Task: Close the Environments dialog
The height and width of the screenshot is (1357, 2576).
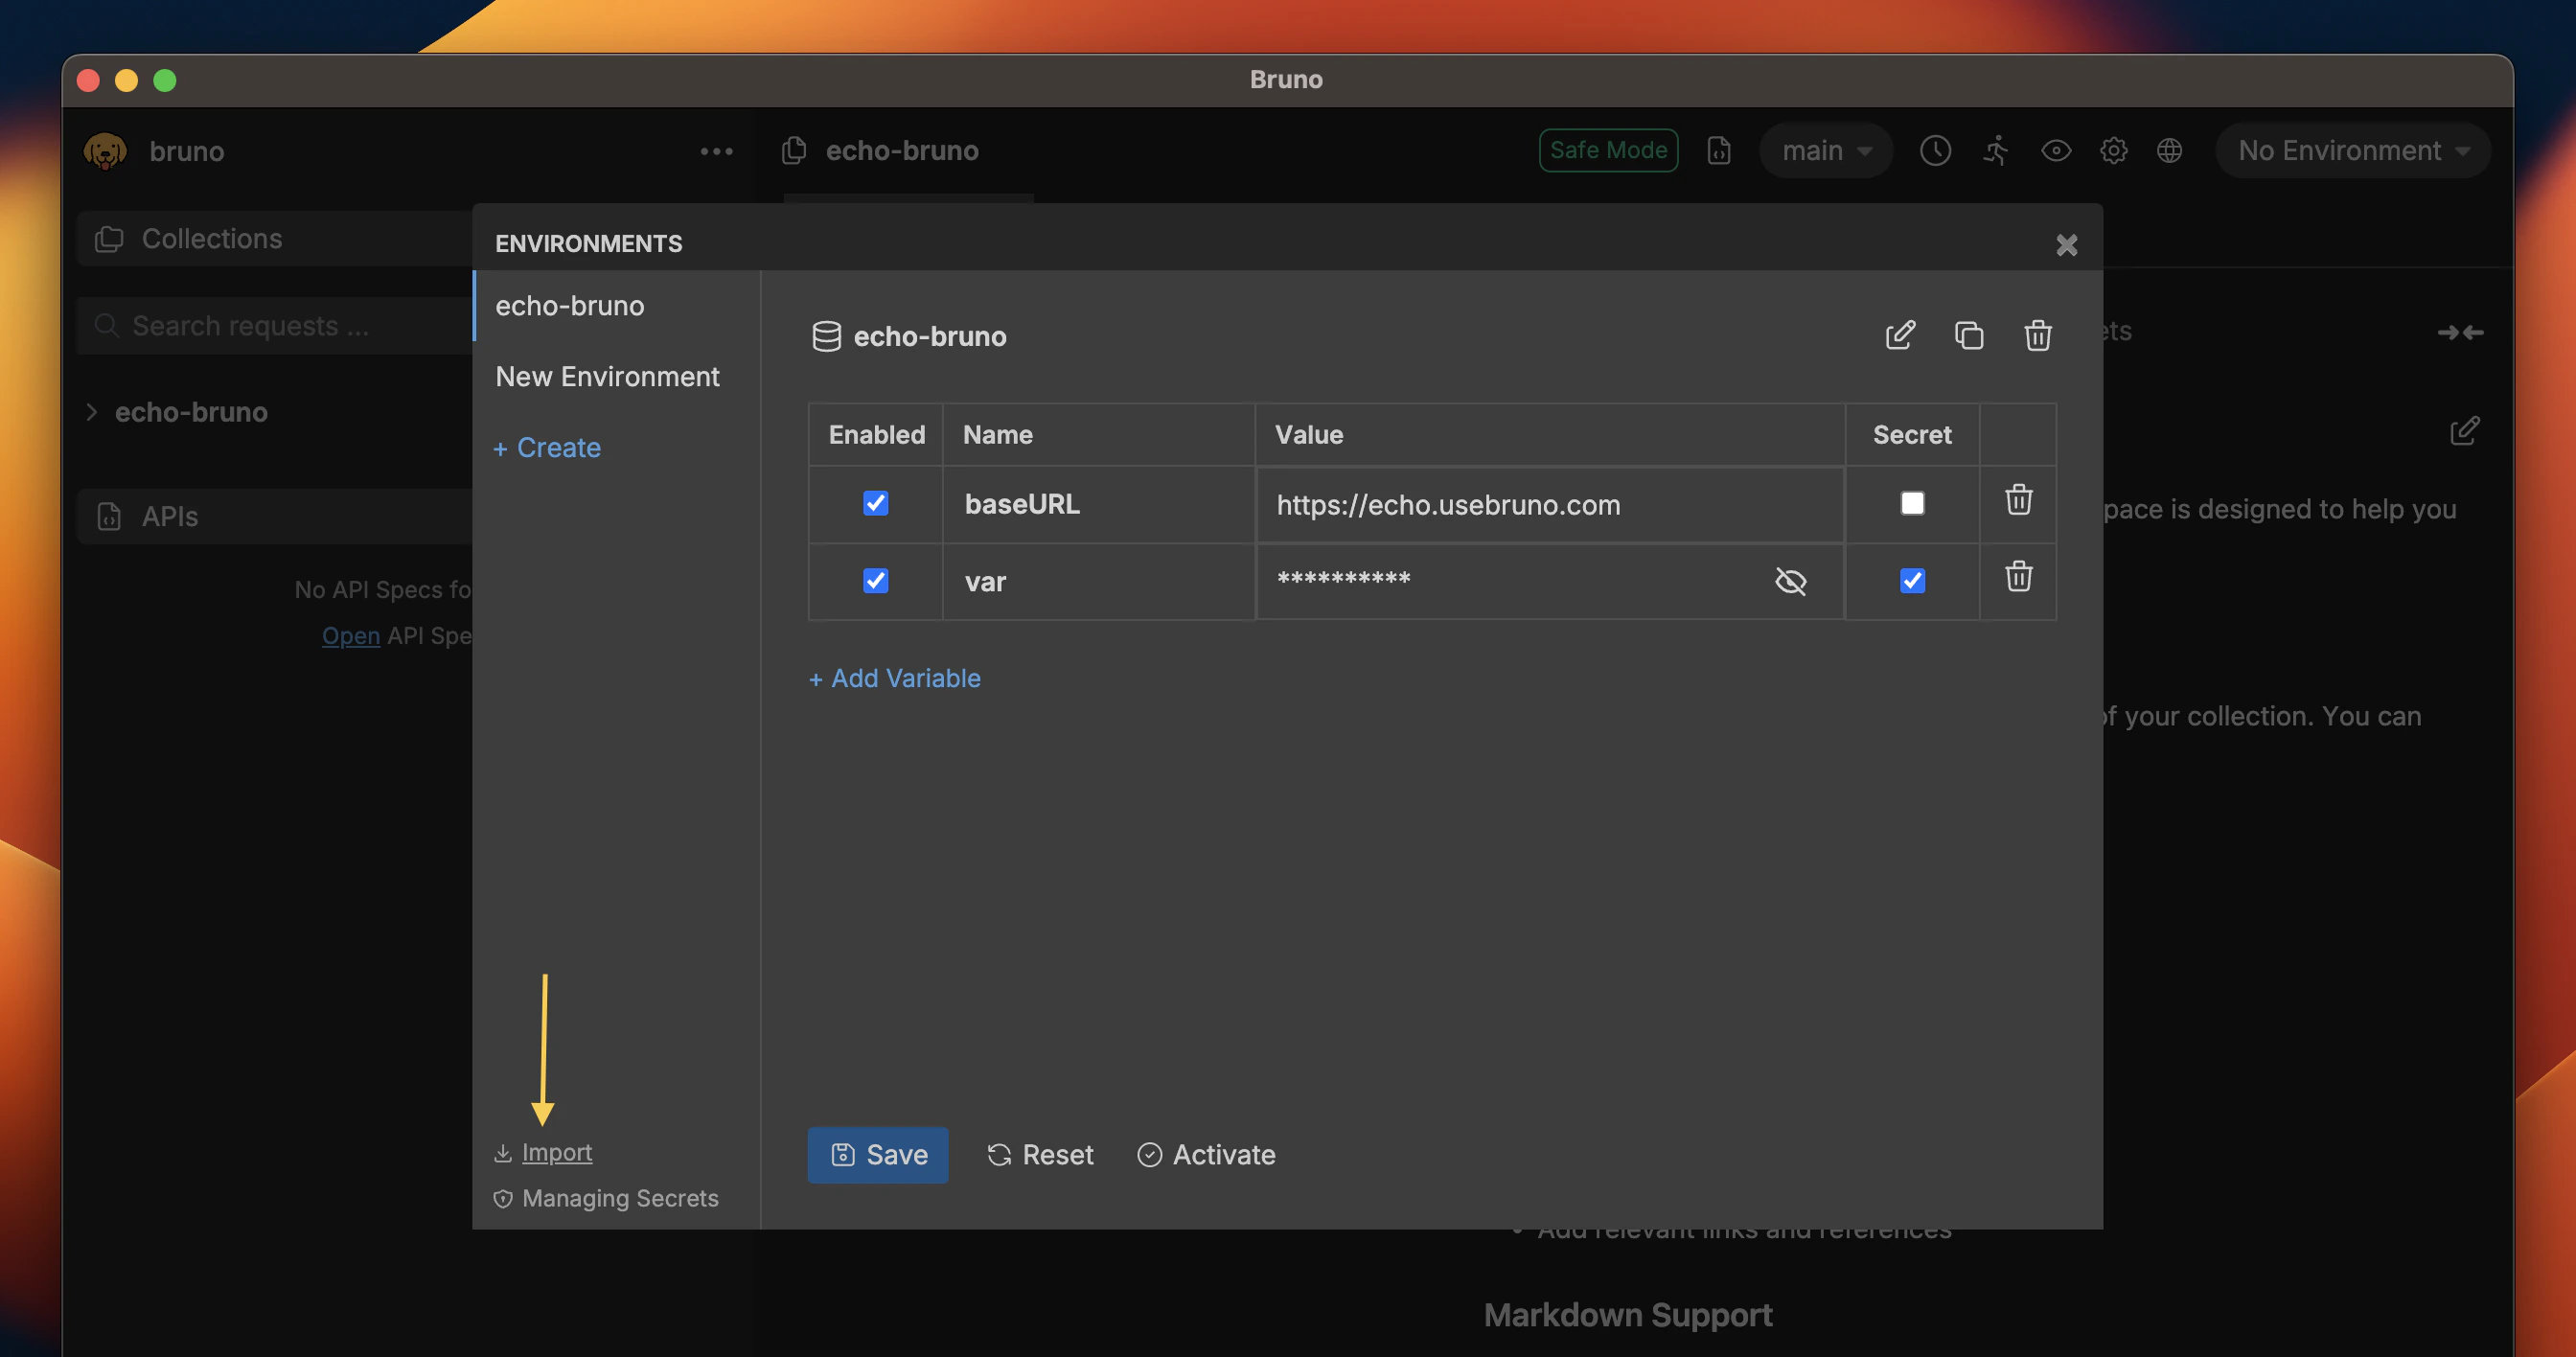Action: point(2066,245)
